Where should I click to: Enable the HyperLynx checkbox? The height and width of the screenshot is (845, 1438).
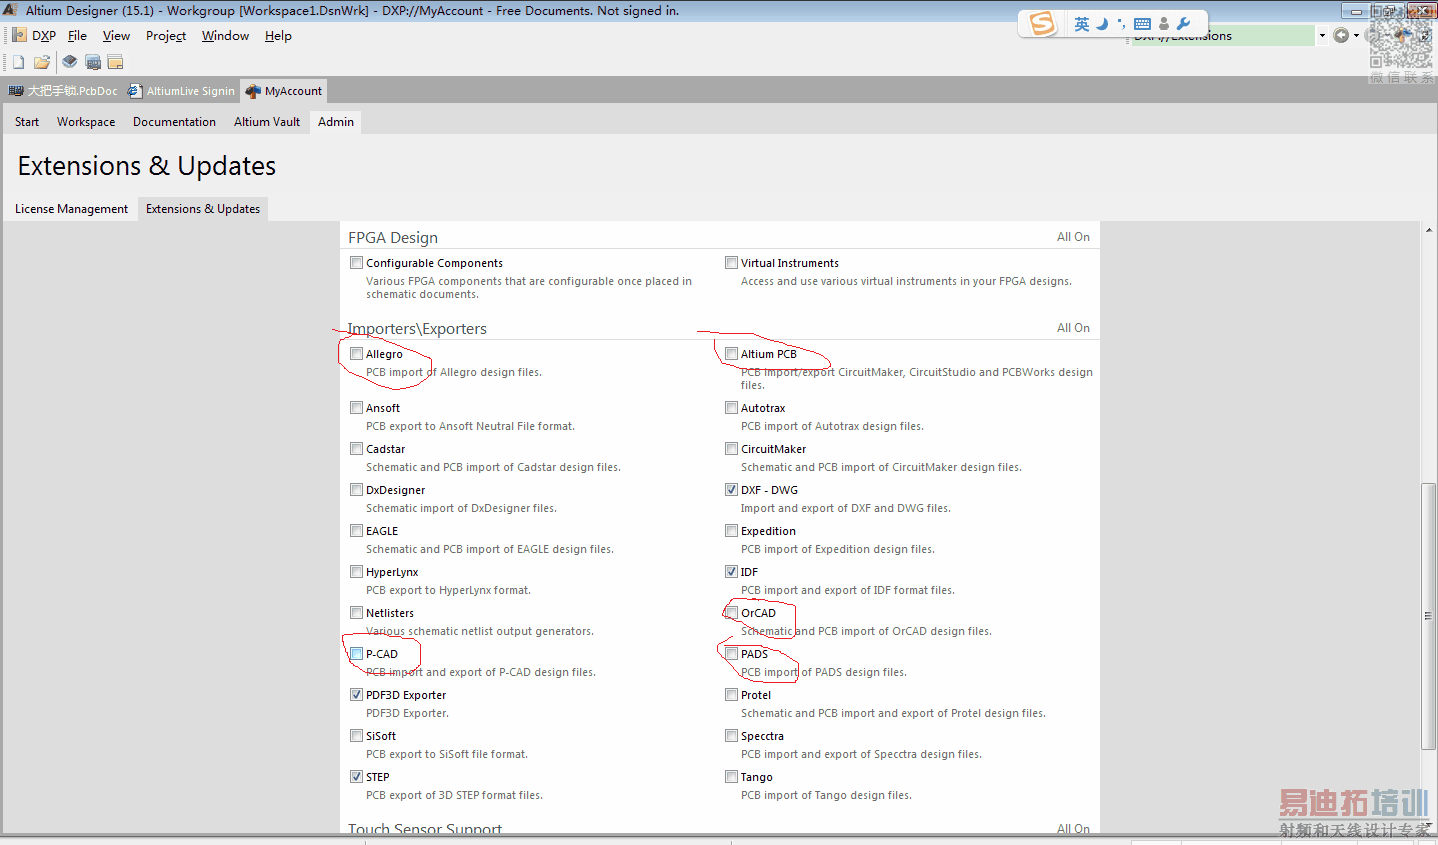356,572
